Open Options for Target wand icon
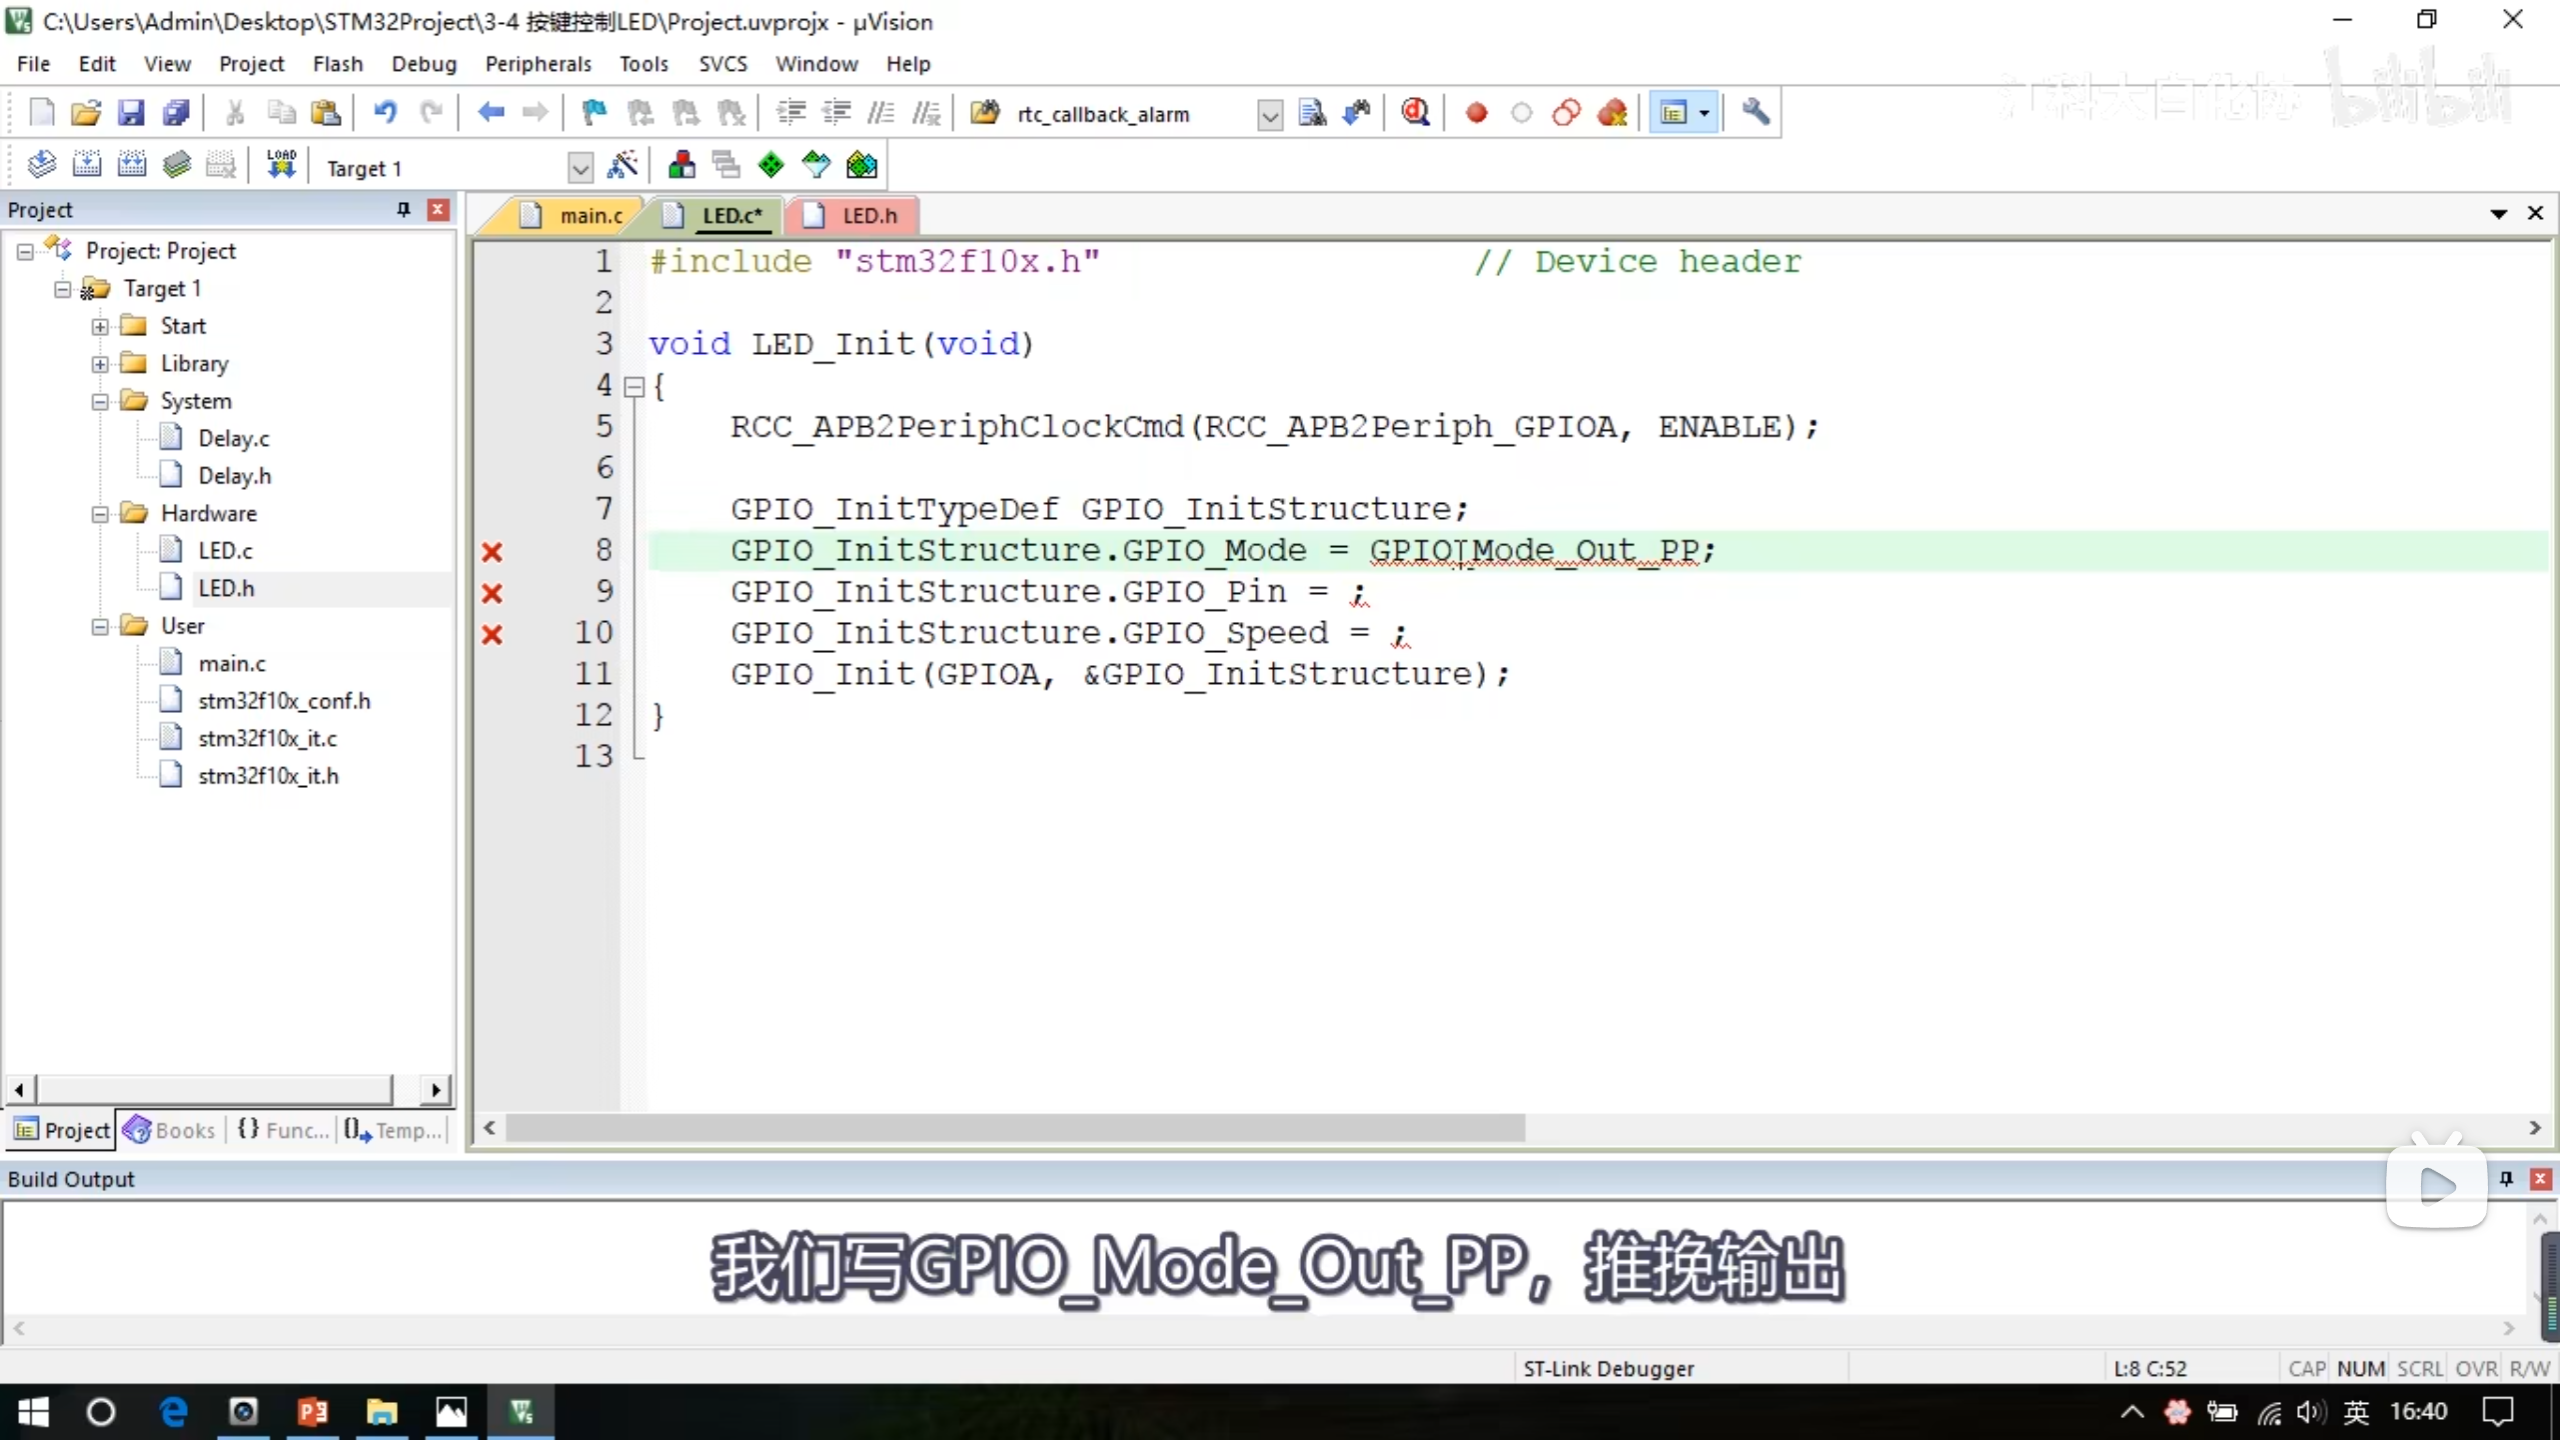The height and width of the screenshot is (1440, 2560). click(x=622, y=166)
